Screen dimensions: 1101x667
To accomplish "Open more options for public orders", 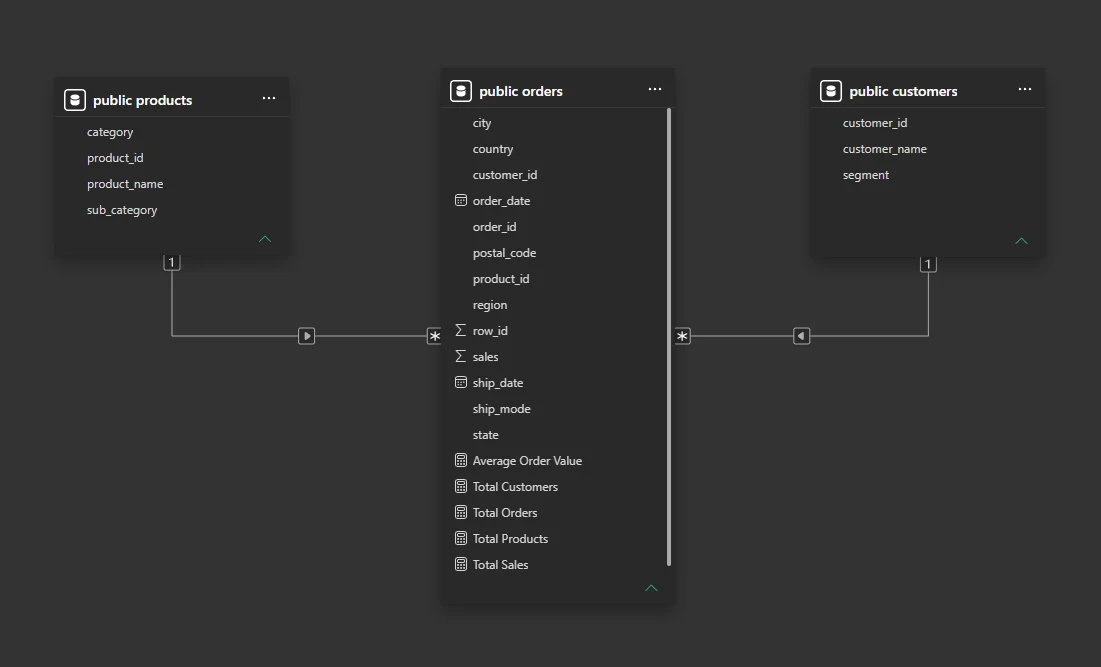I will point(655,89).
